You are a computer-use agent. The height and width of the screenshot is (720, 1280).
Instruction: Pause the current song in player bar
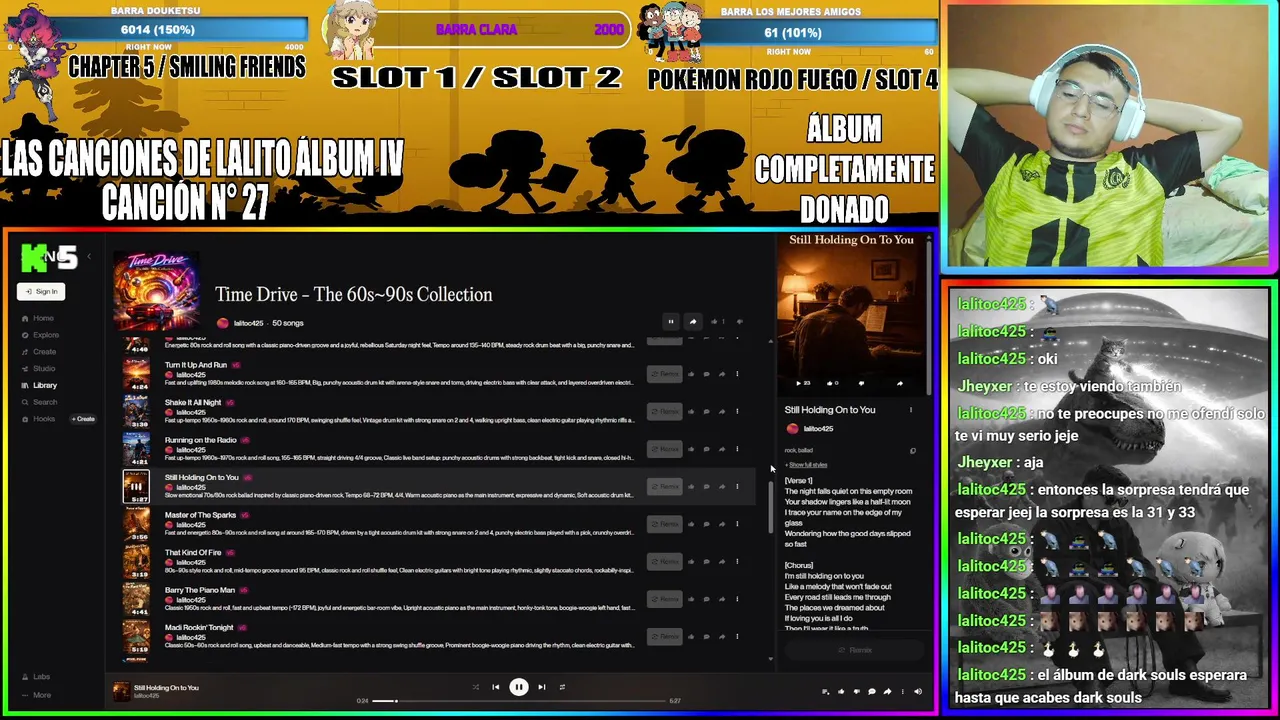point(518,687)
